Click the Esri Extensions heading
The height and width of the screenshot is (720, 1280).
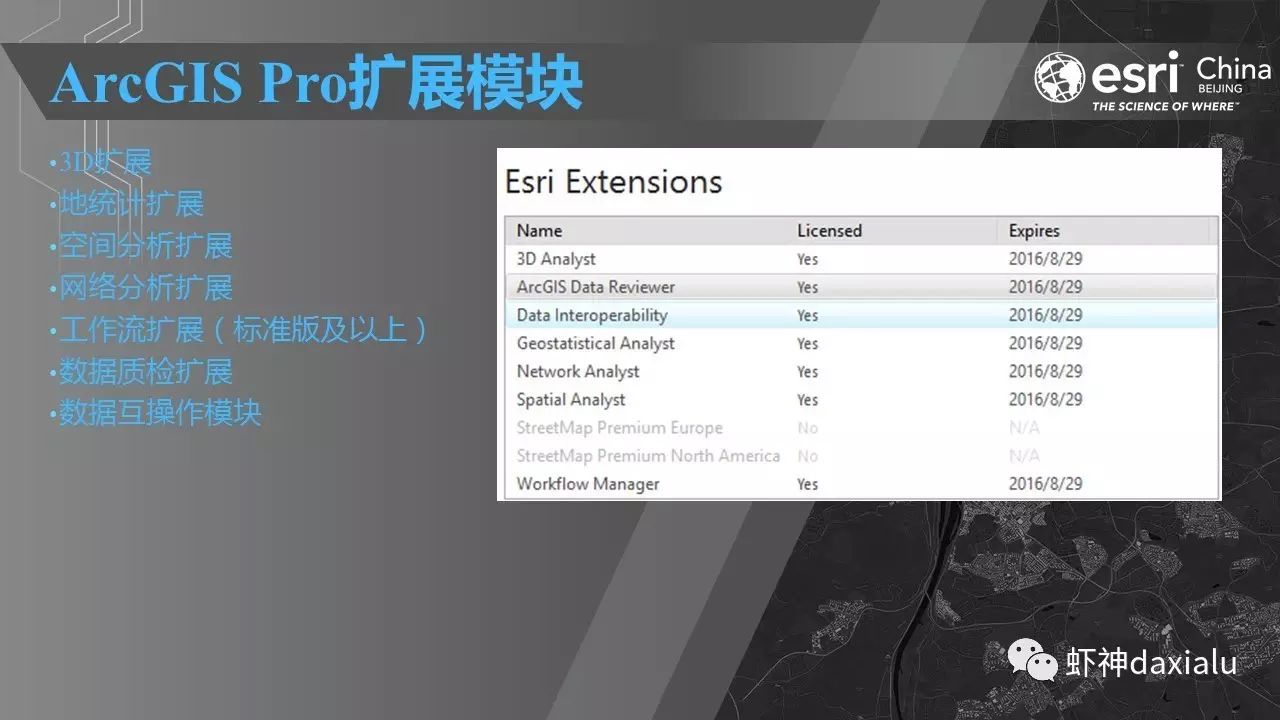(x=613, y=182)
